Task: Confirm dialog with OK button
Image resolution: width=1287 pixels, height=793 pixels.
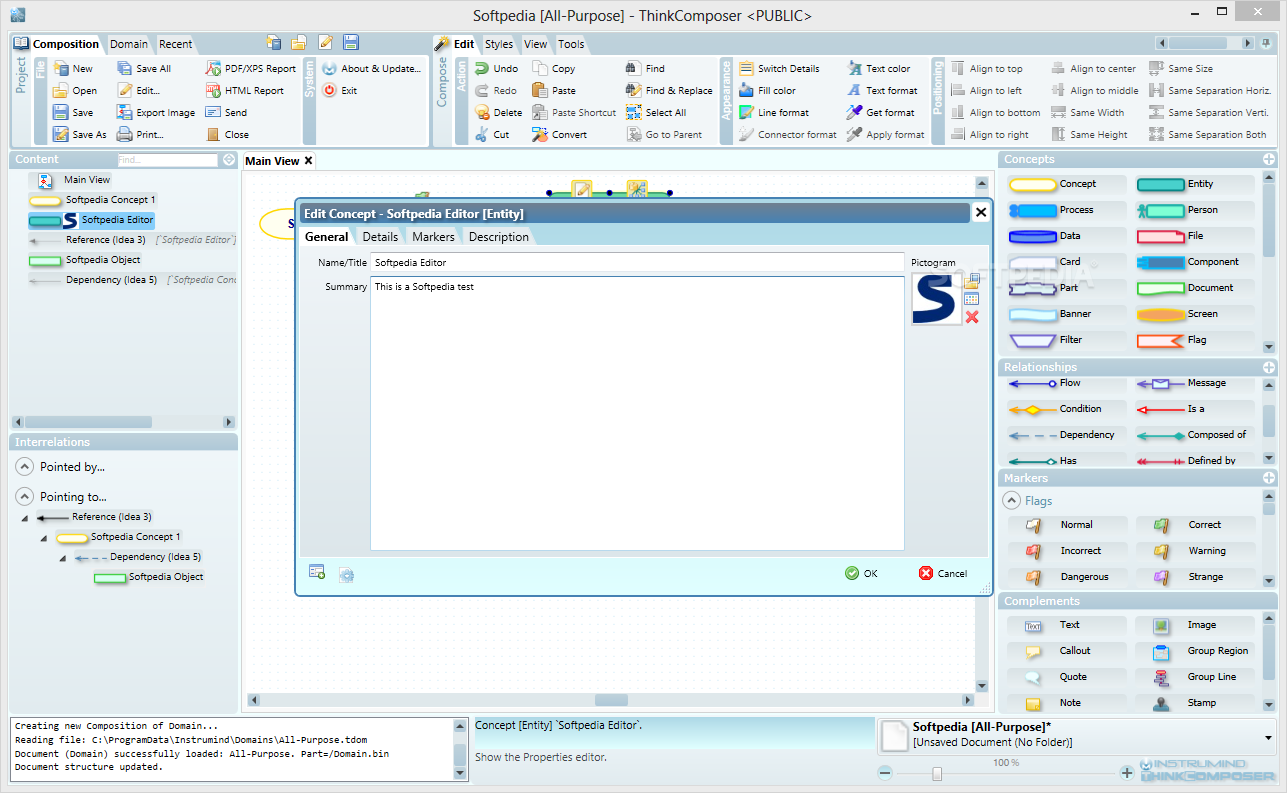Action: click(861, 574)
